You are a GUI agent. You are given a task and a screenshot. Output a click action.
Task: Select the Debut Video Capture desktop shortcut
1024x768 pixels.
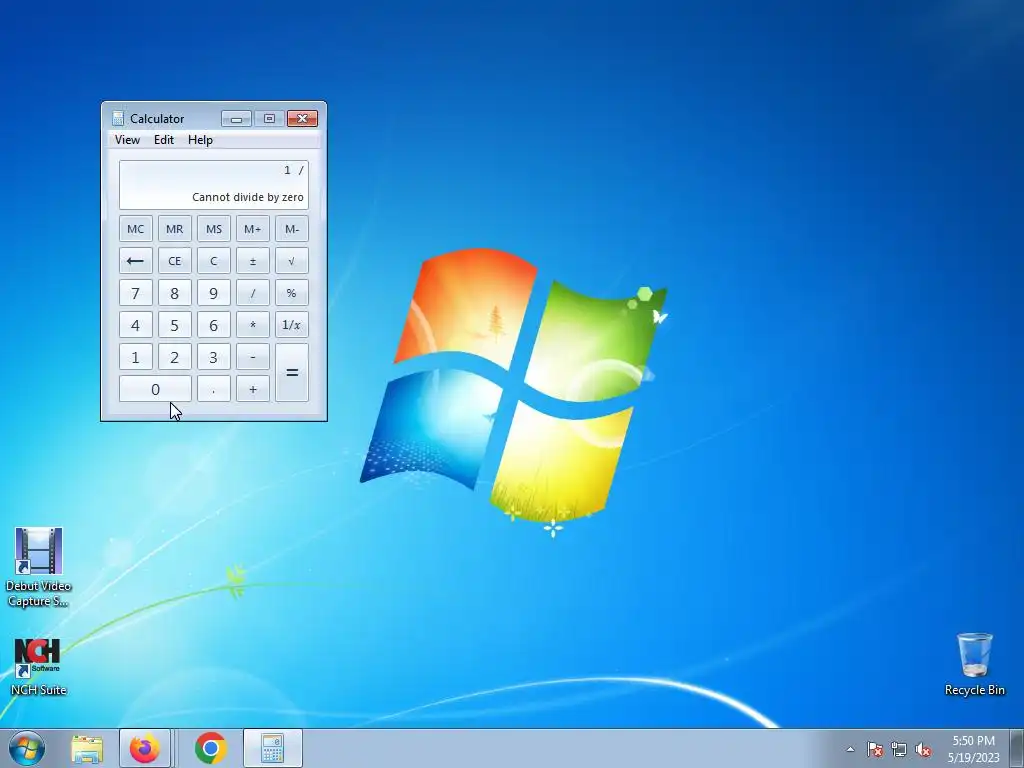[38, 567]
